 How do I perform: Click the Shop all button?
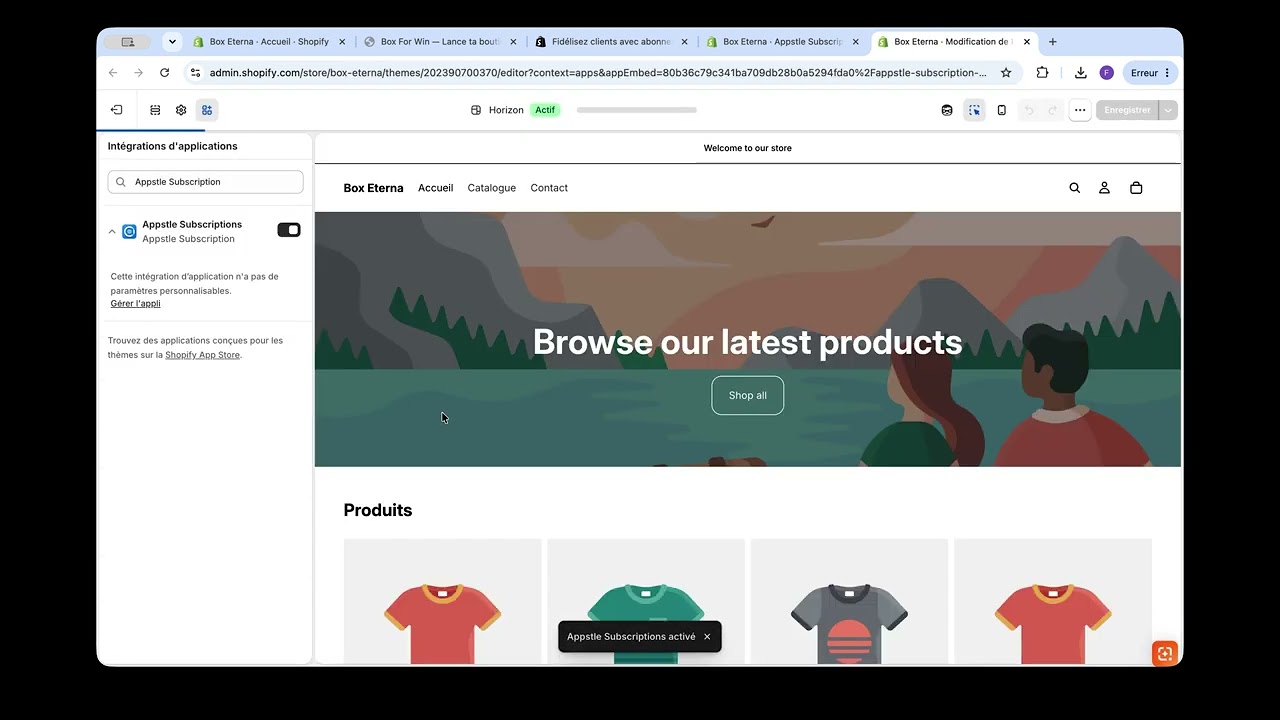748,396
